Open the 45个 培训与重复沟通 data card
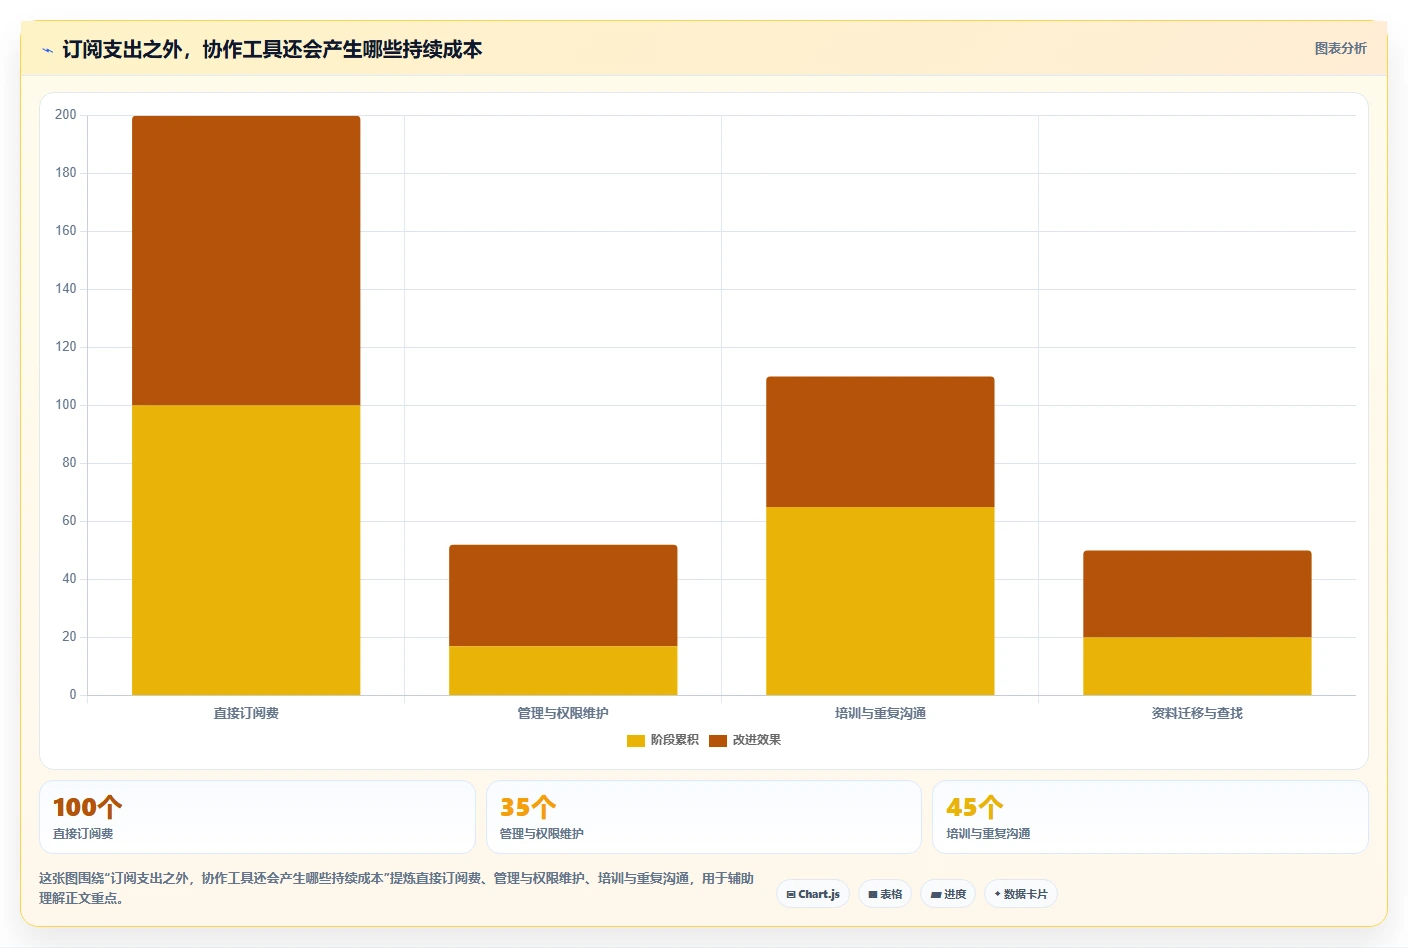This screenshot has width=1408, height=948. [x=1150, y=817]
